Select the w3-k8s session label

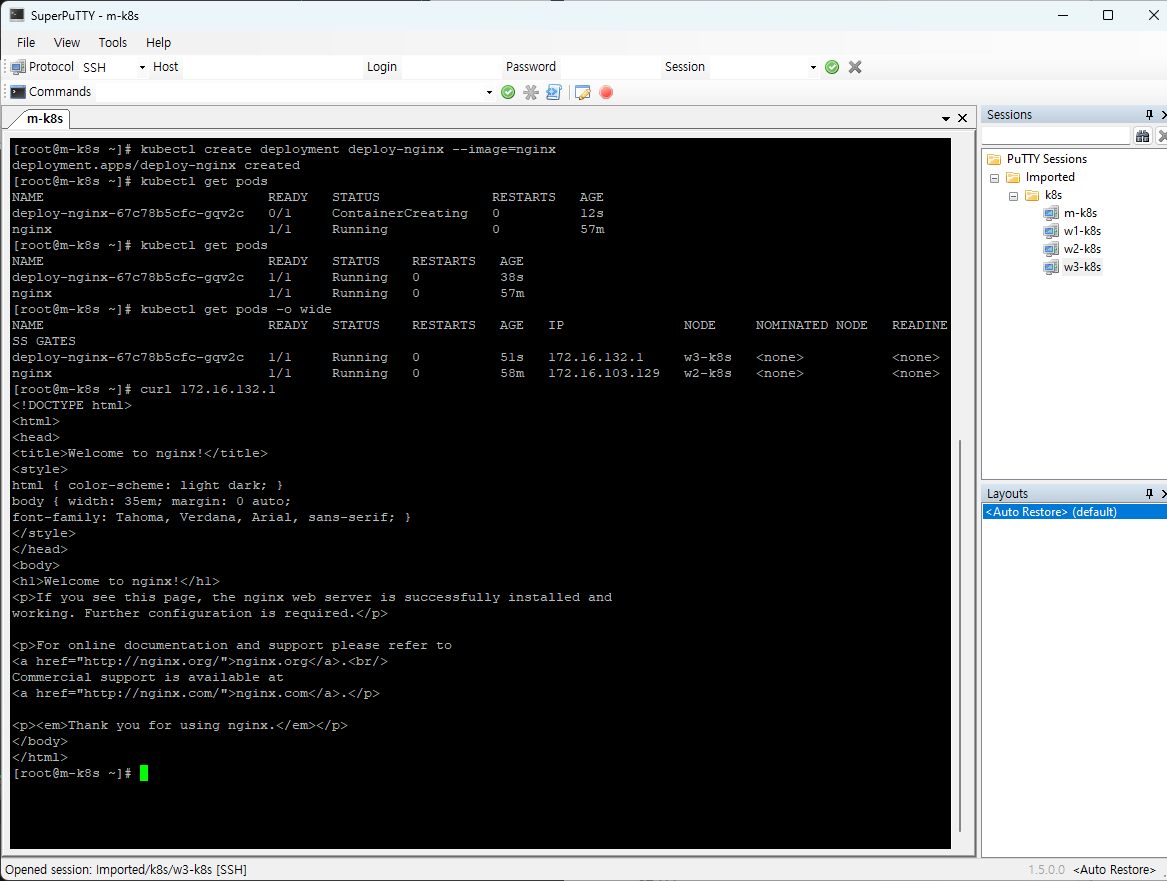tap(1082, 267)
